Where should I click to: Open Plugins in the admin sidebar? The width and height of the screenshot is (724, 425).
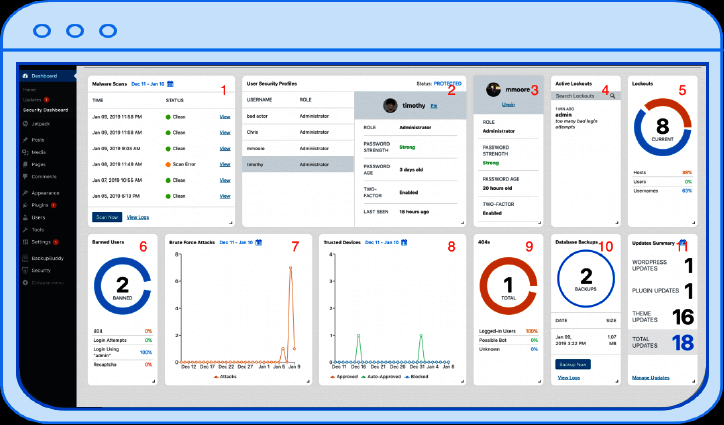tap(39, 205)
